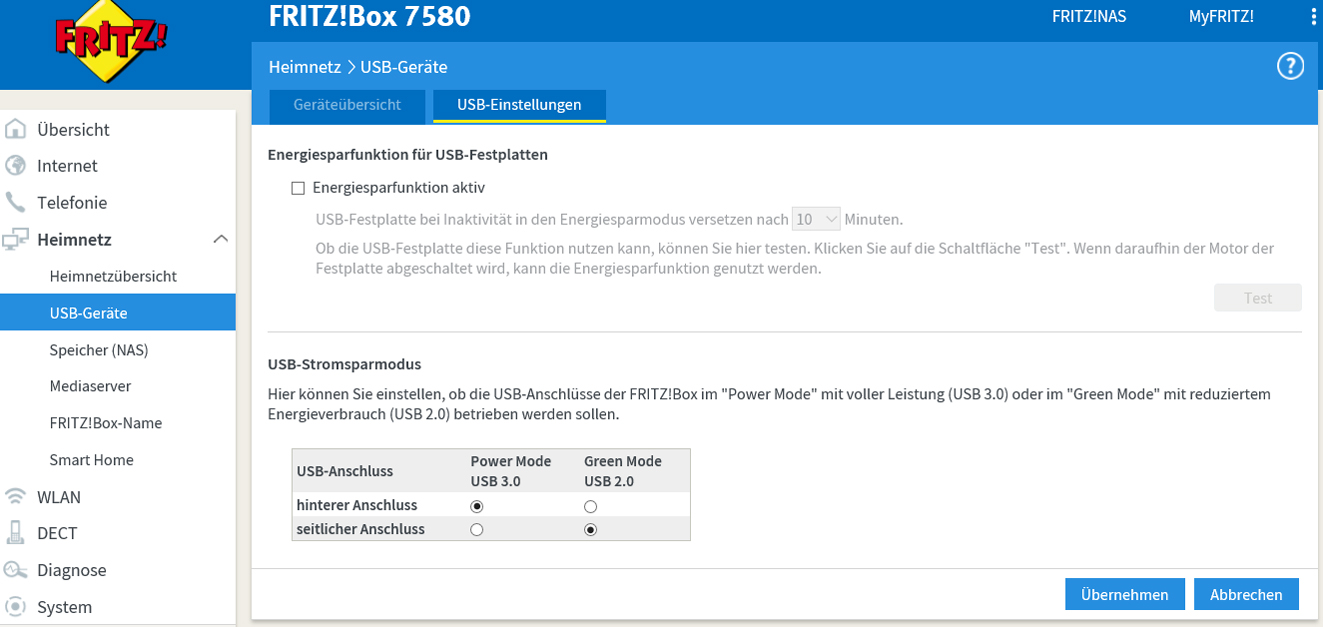Viewport: 1323px width, 627px height.
Task: Click the Übernehmen button
Action: 1125,594
